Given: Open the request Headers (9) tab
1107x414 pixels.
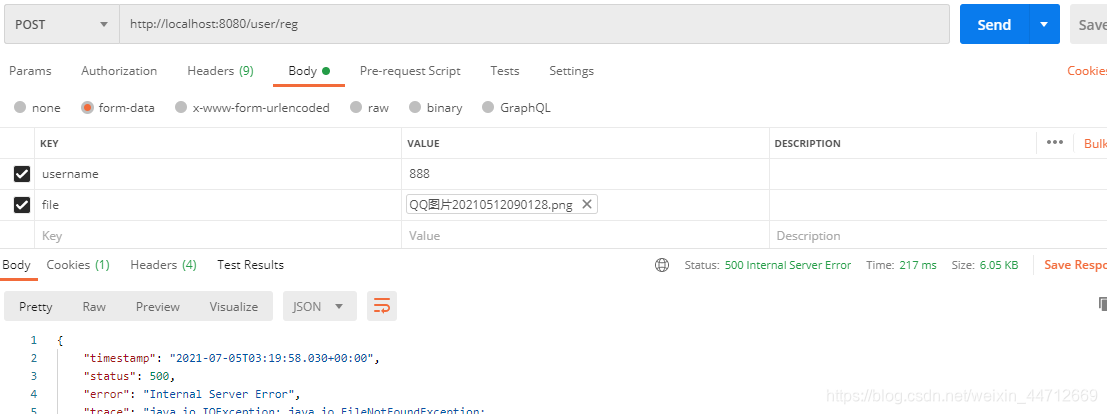Looking at the screenshot, I should (x=220, y=71).
